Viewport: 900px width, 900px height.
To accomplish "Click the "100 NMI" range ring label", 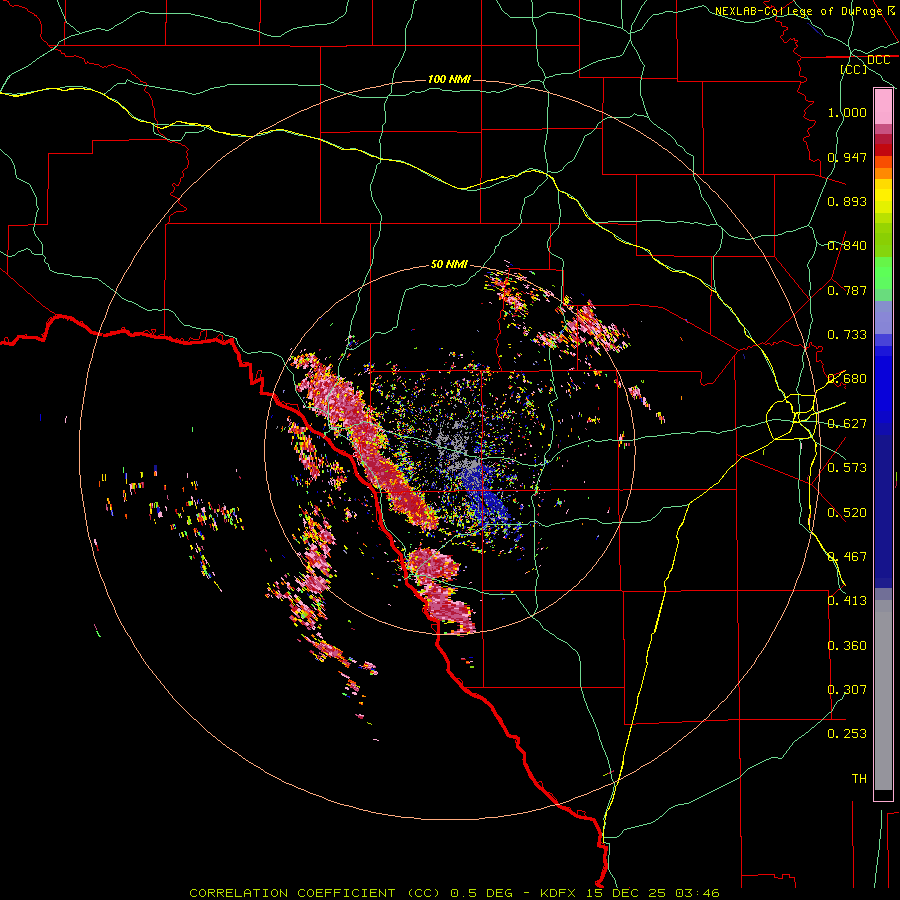I will 449,79.
